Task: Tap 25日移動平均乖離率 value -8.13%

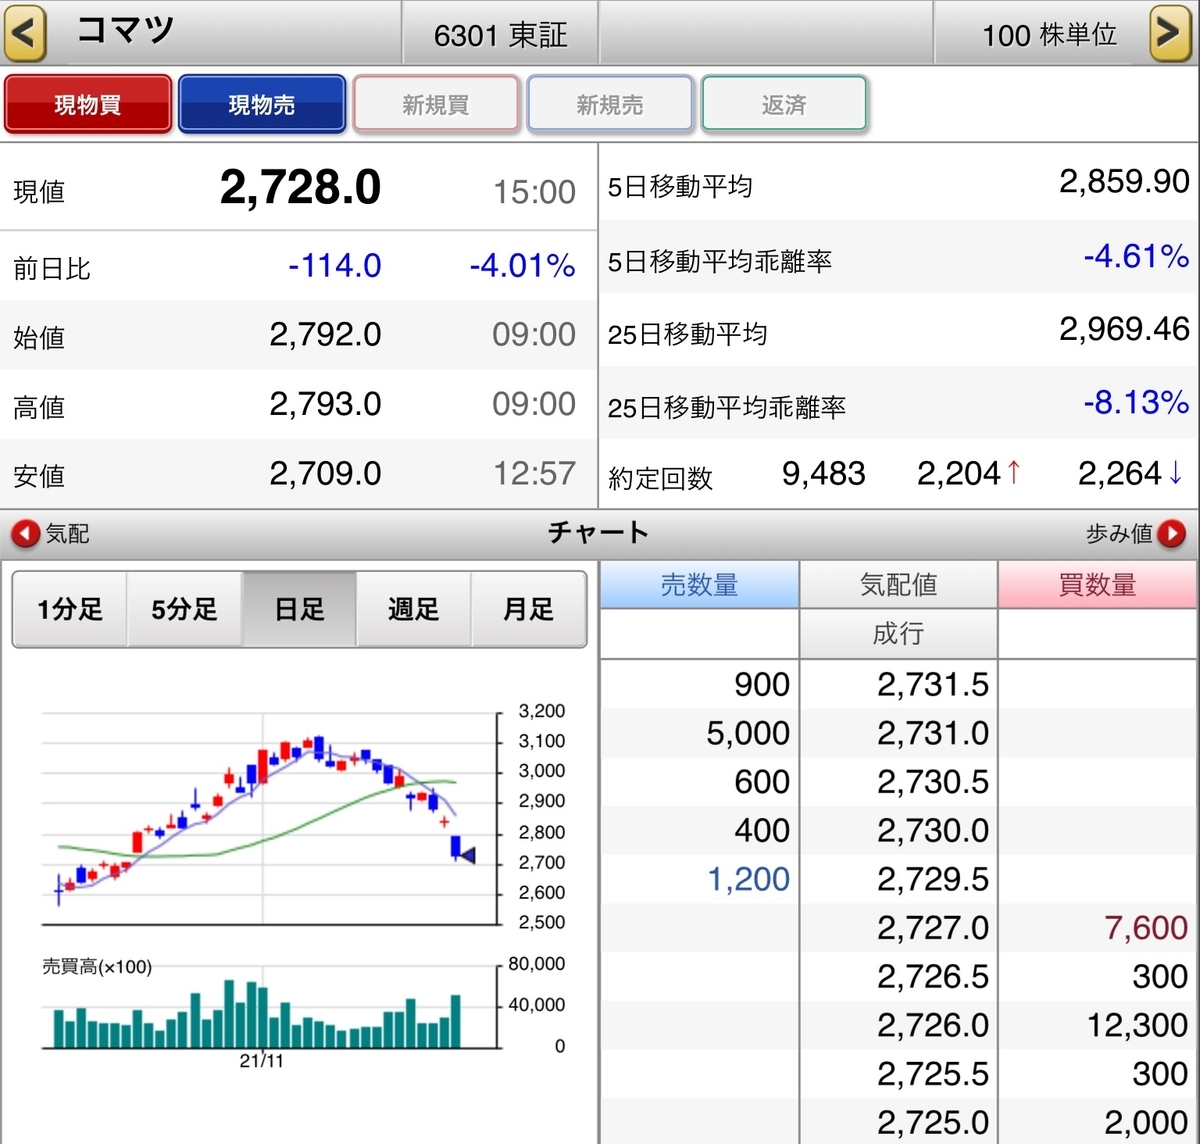Action: tap(1136, 403)
